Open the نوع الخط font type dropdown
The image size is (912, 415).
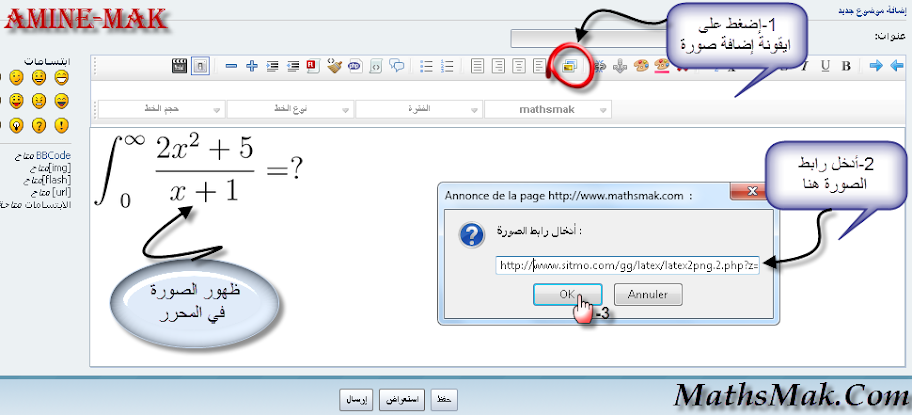coord(290,109)
